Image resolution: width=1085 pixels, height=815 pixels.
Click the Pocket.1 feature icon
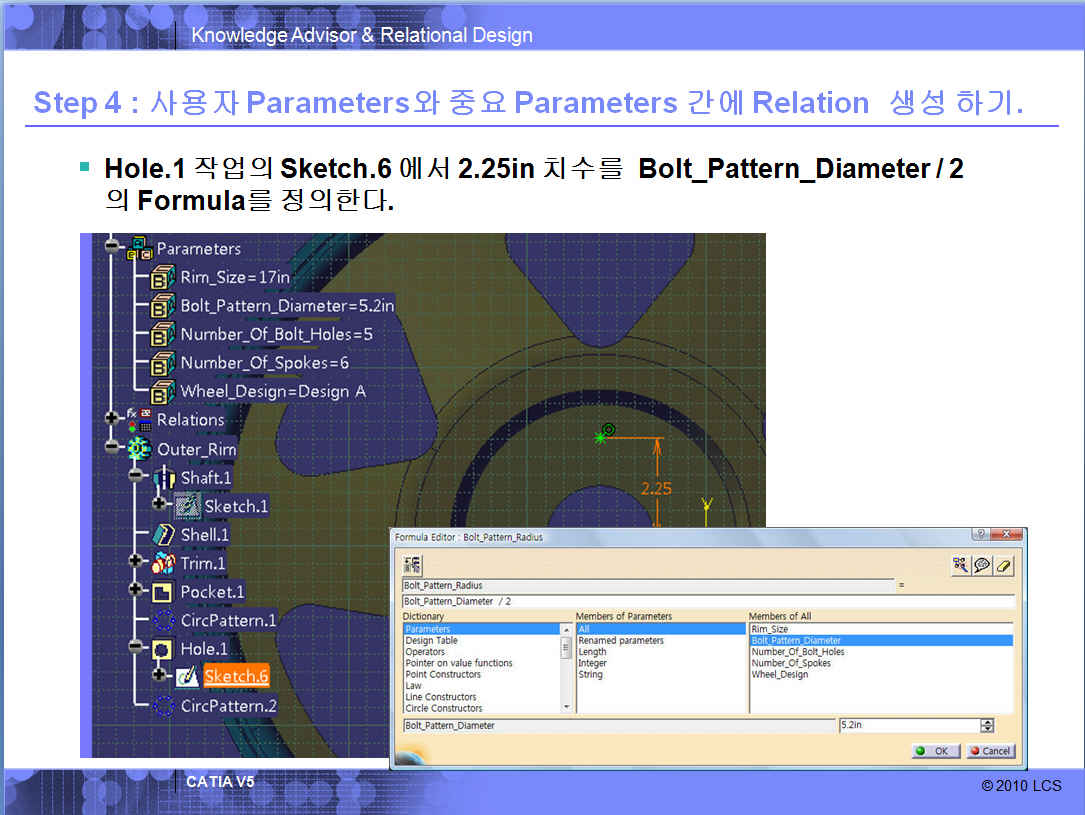pos(164,592)
